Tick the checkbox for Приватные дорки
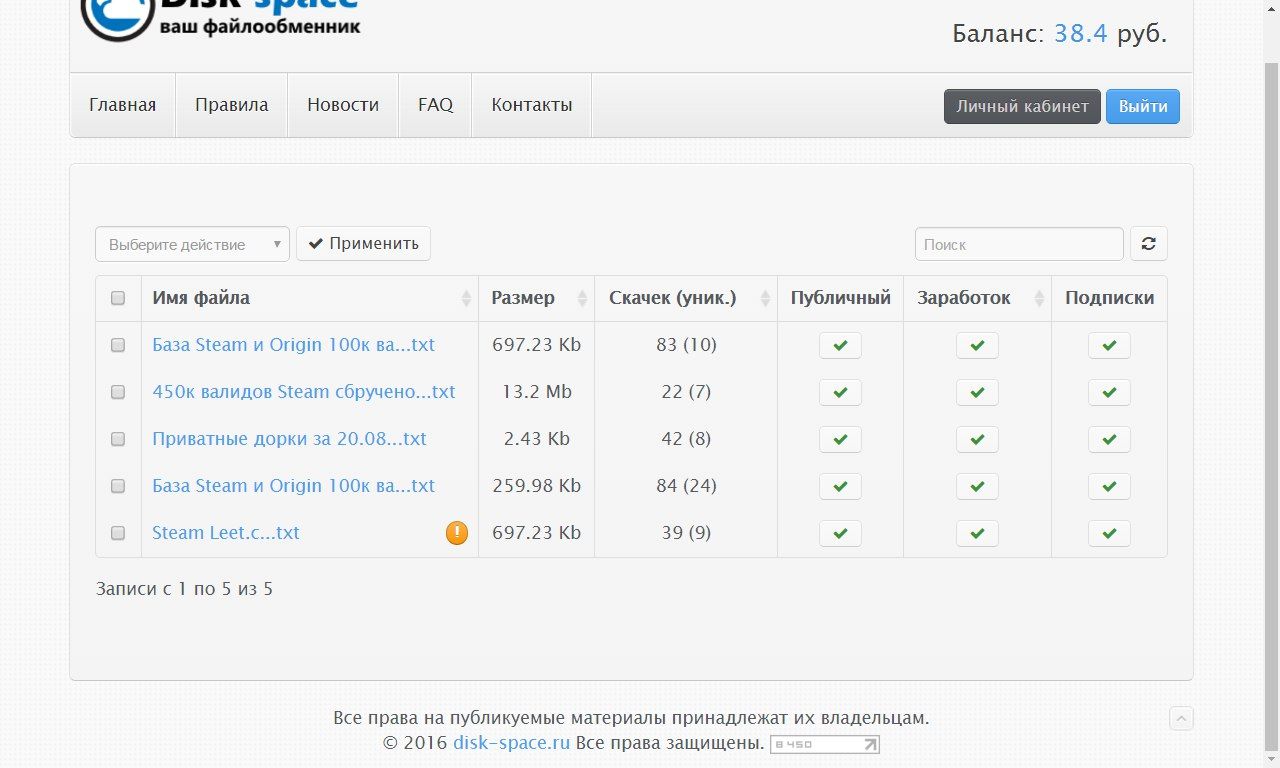The height and width of the screenshot is (768, 1280). 118,439
